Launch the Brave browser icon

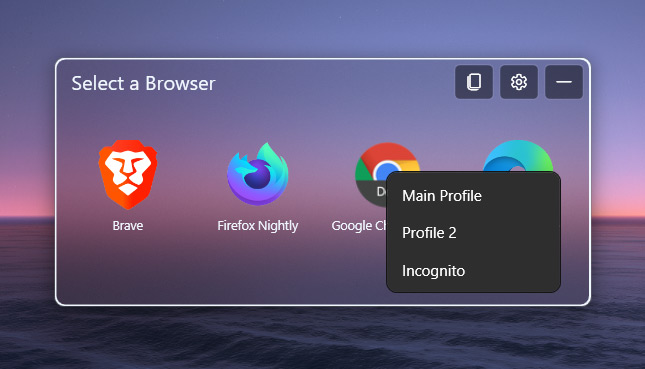coord(128,174)
